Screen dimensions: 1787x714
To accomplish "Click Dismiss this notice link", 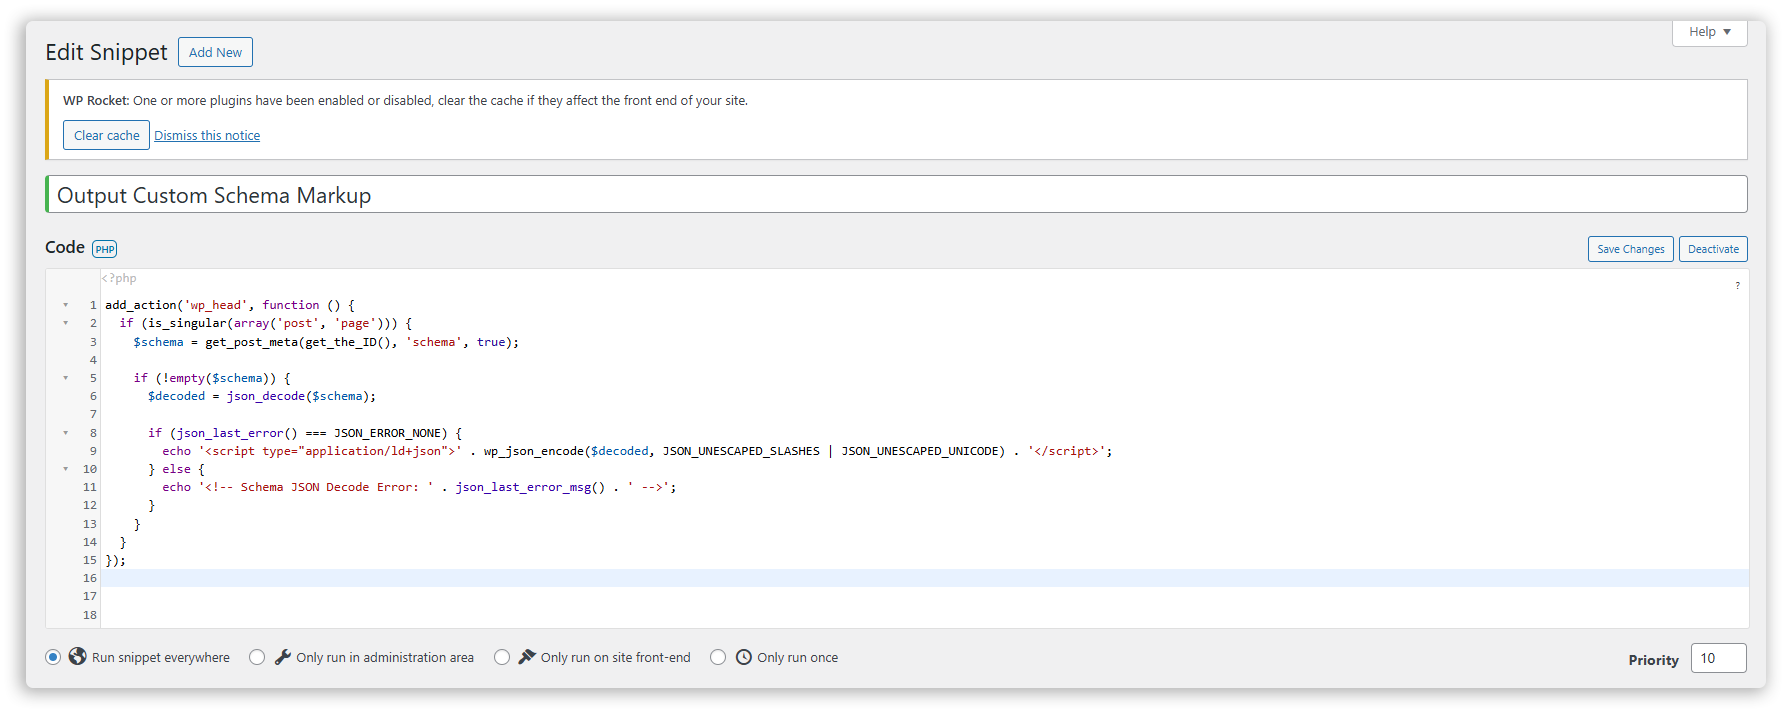I will 207,135.
